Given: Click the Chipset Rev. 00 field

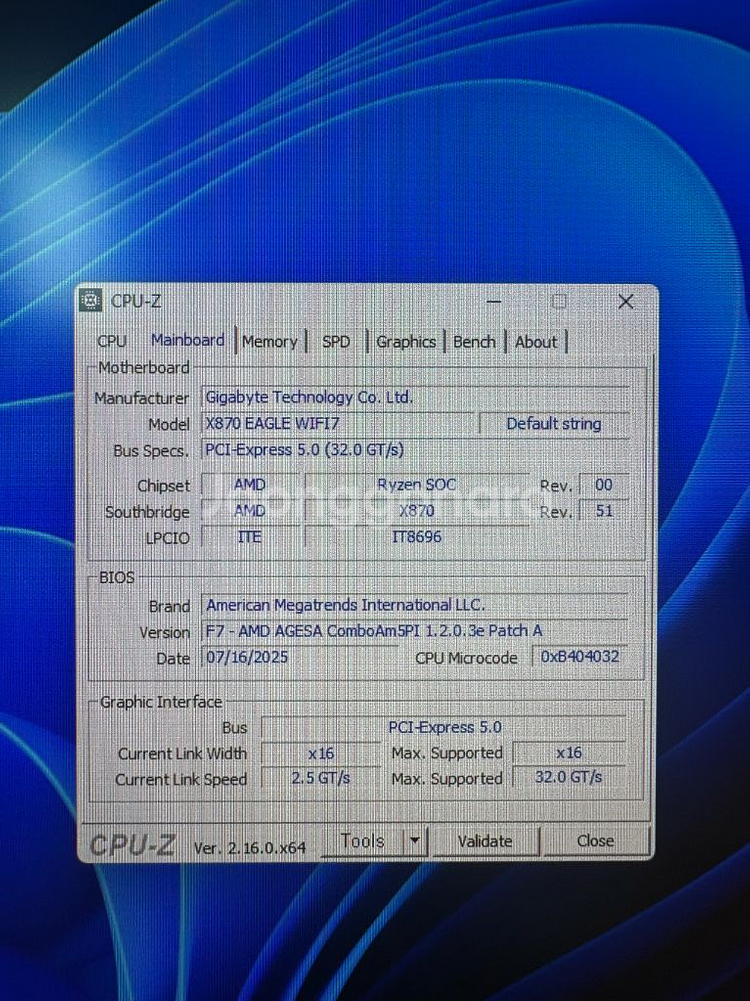Looking at the screenshot, I should tap(604, 485).
